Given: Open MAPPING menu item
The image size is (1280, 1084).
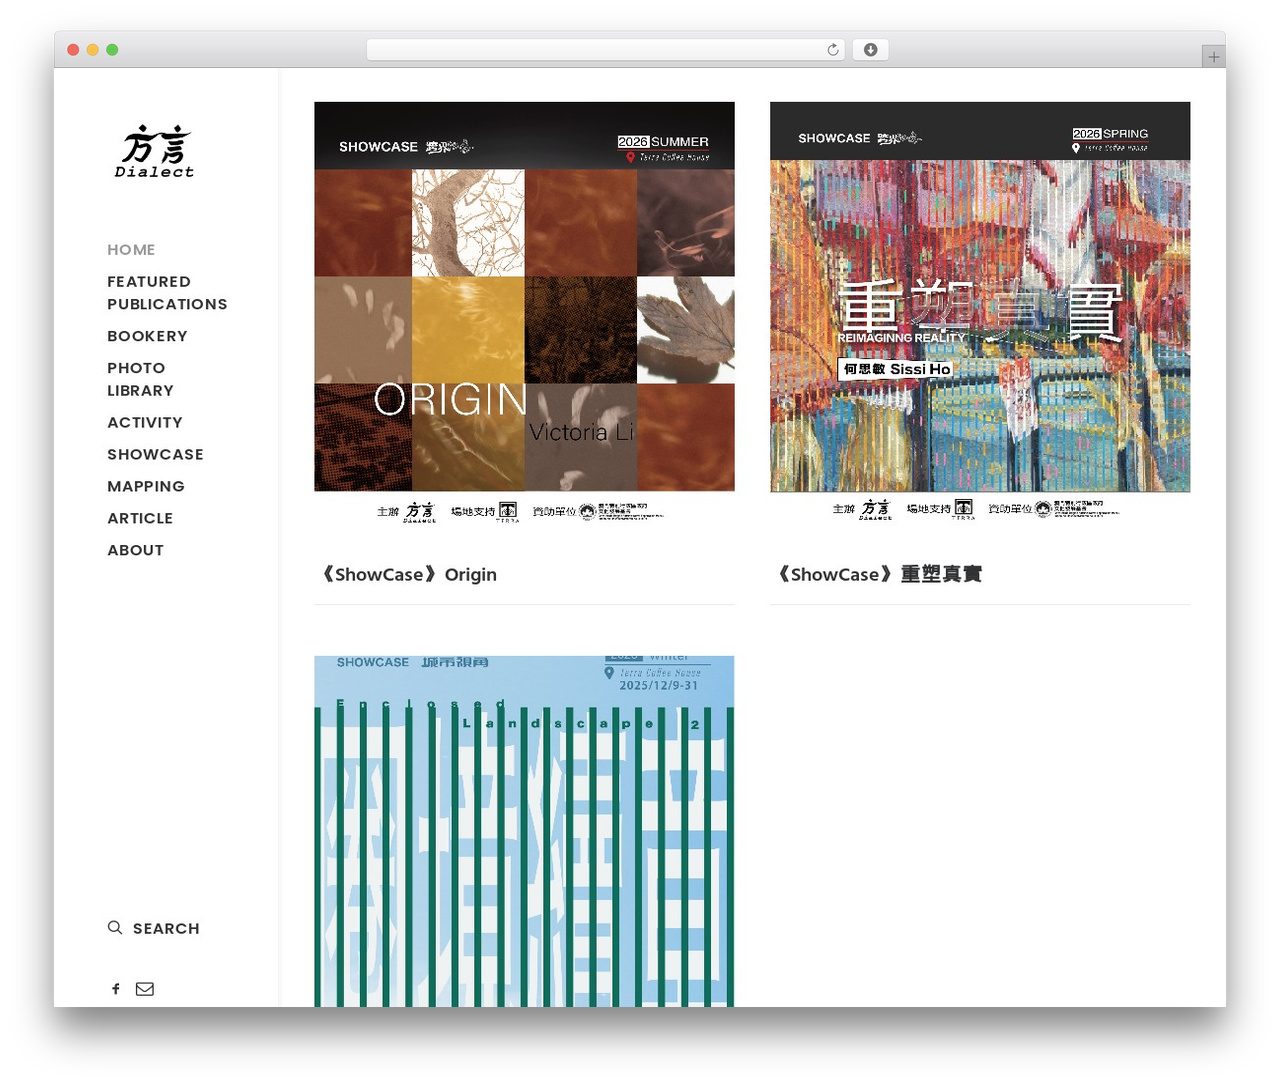Looking at the screenshot, I should pos(146,486).
